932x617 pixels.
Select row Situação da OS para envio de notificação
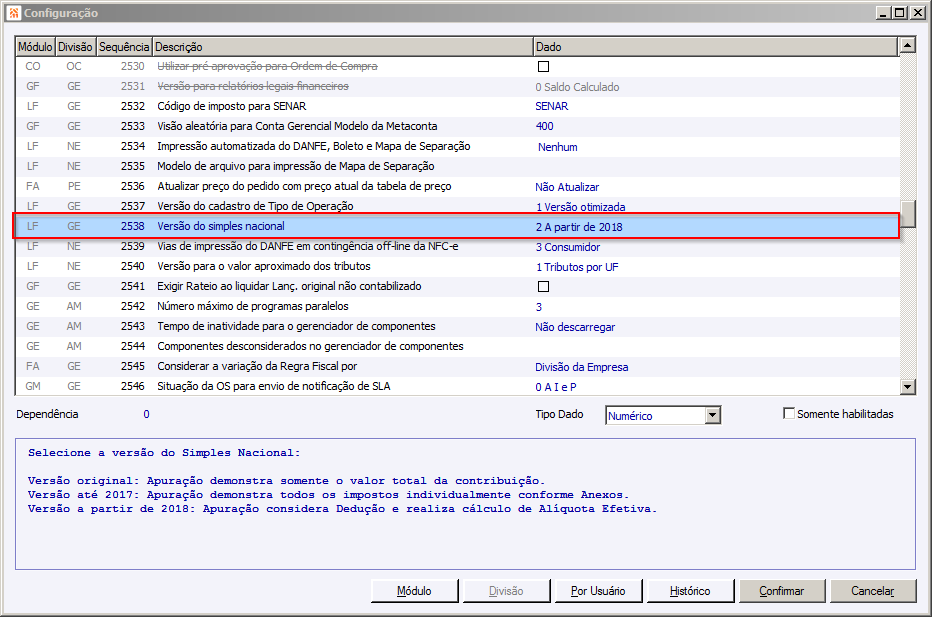457,386
